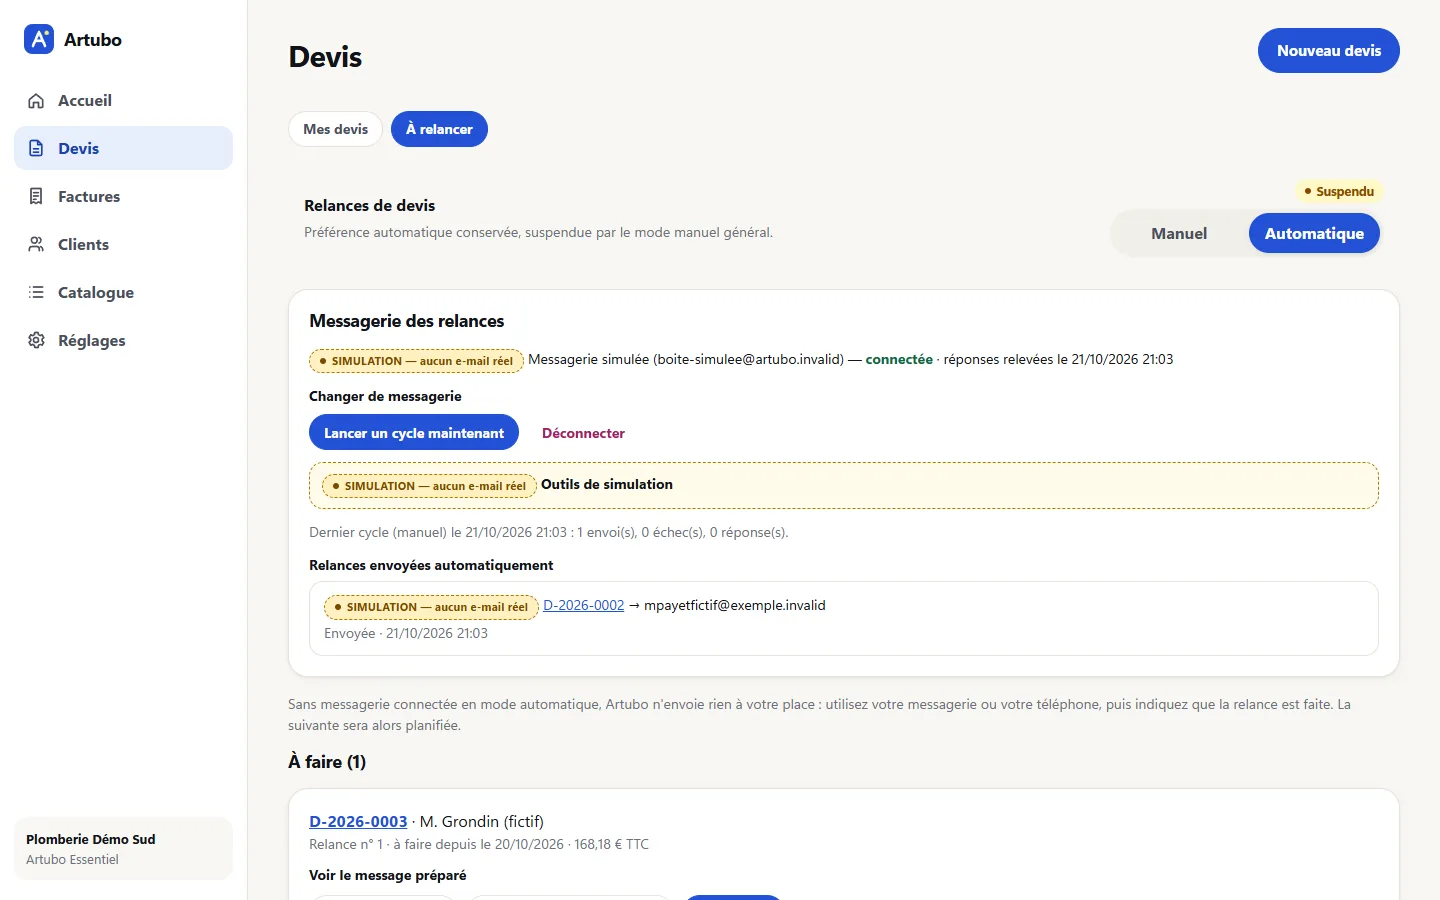Click the SIMULATION badge beside Messagerie simulée

point(416,361)
